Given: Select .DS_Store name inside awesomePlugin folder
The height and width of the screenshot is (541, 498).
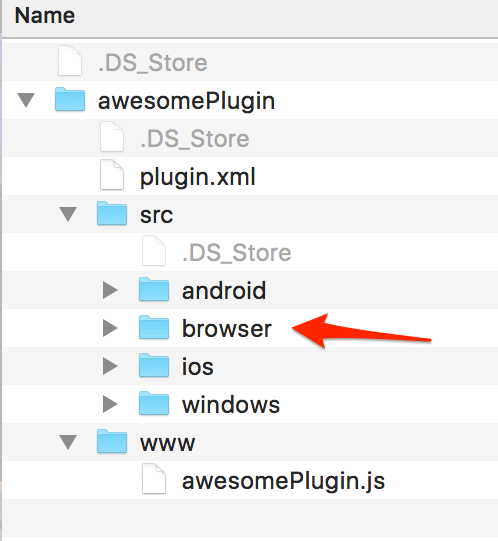Looking at the screenshot, I should click(x=195, y=139).
